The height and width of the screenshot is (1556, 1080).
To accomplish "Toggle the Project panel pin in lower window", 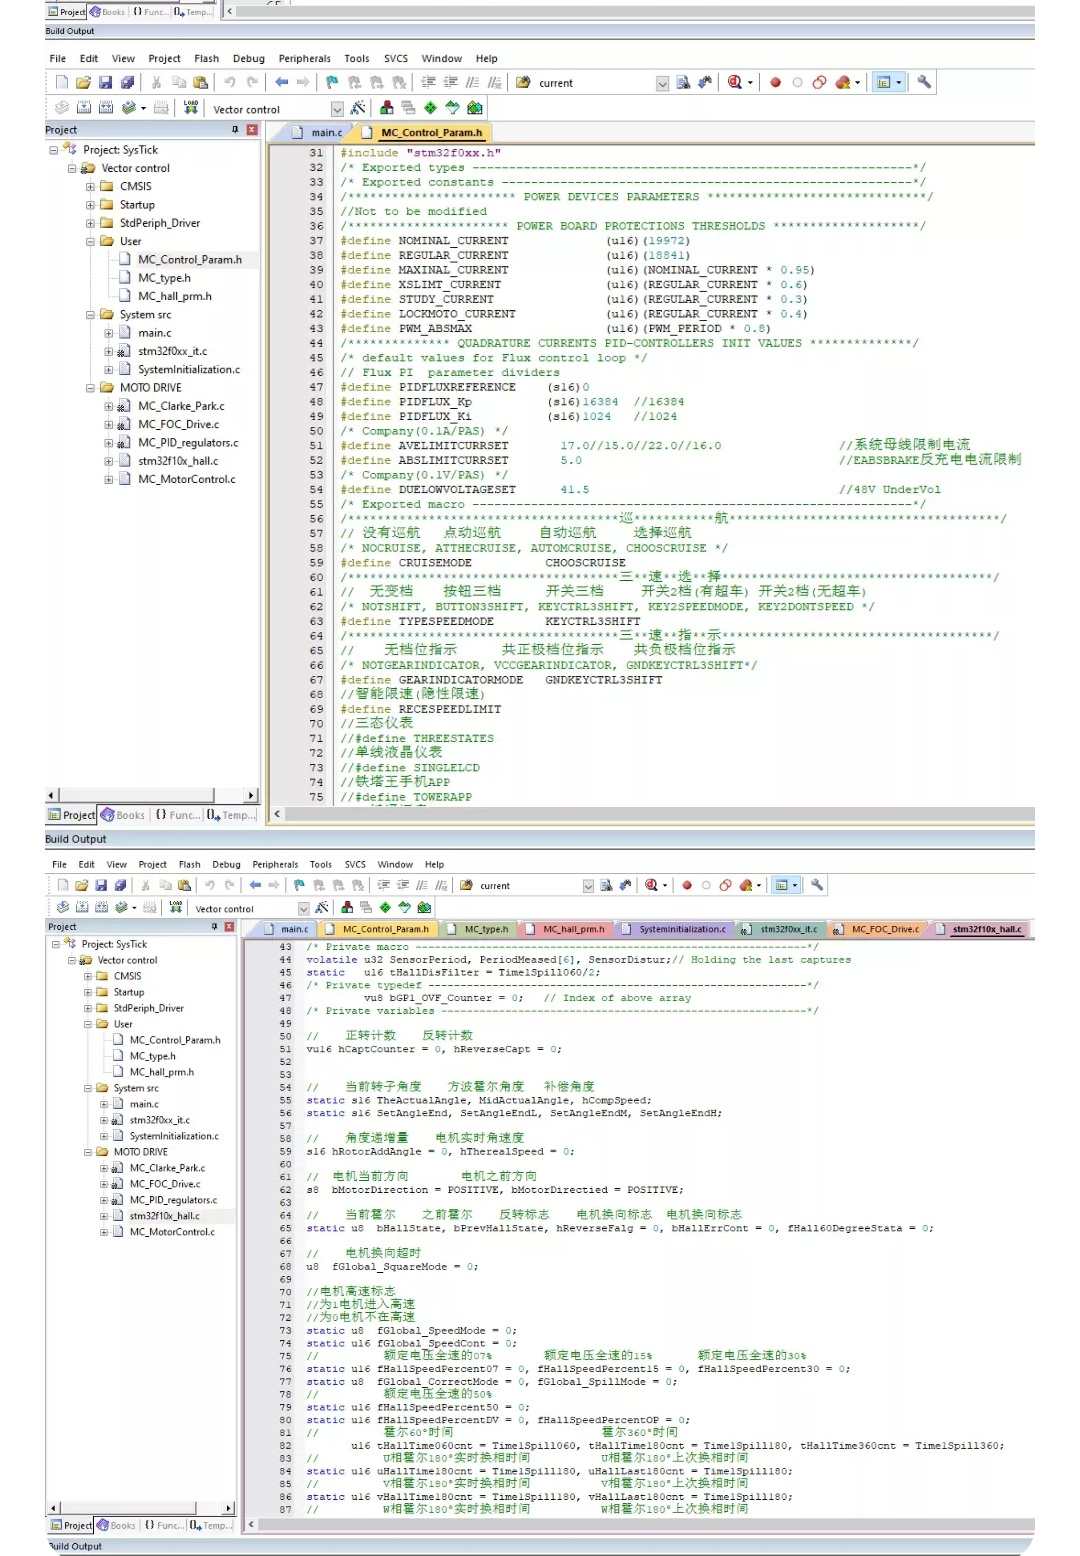I will pos(214,927).
